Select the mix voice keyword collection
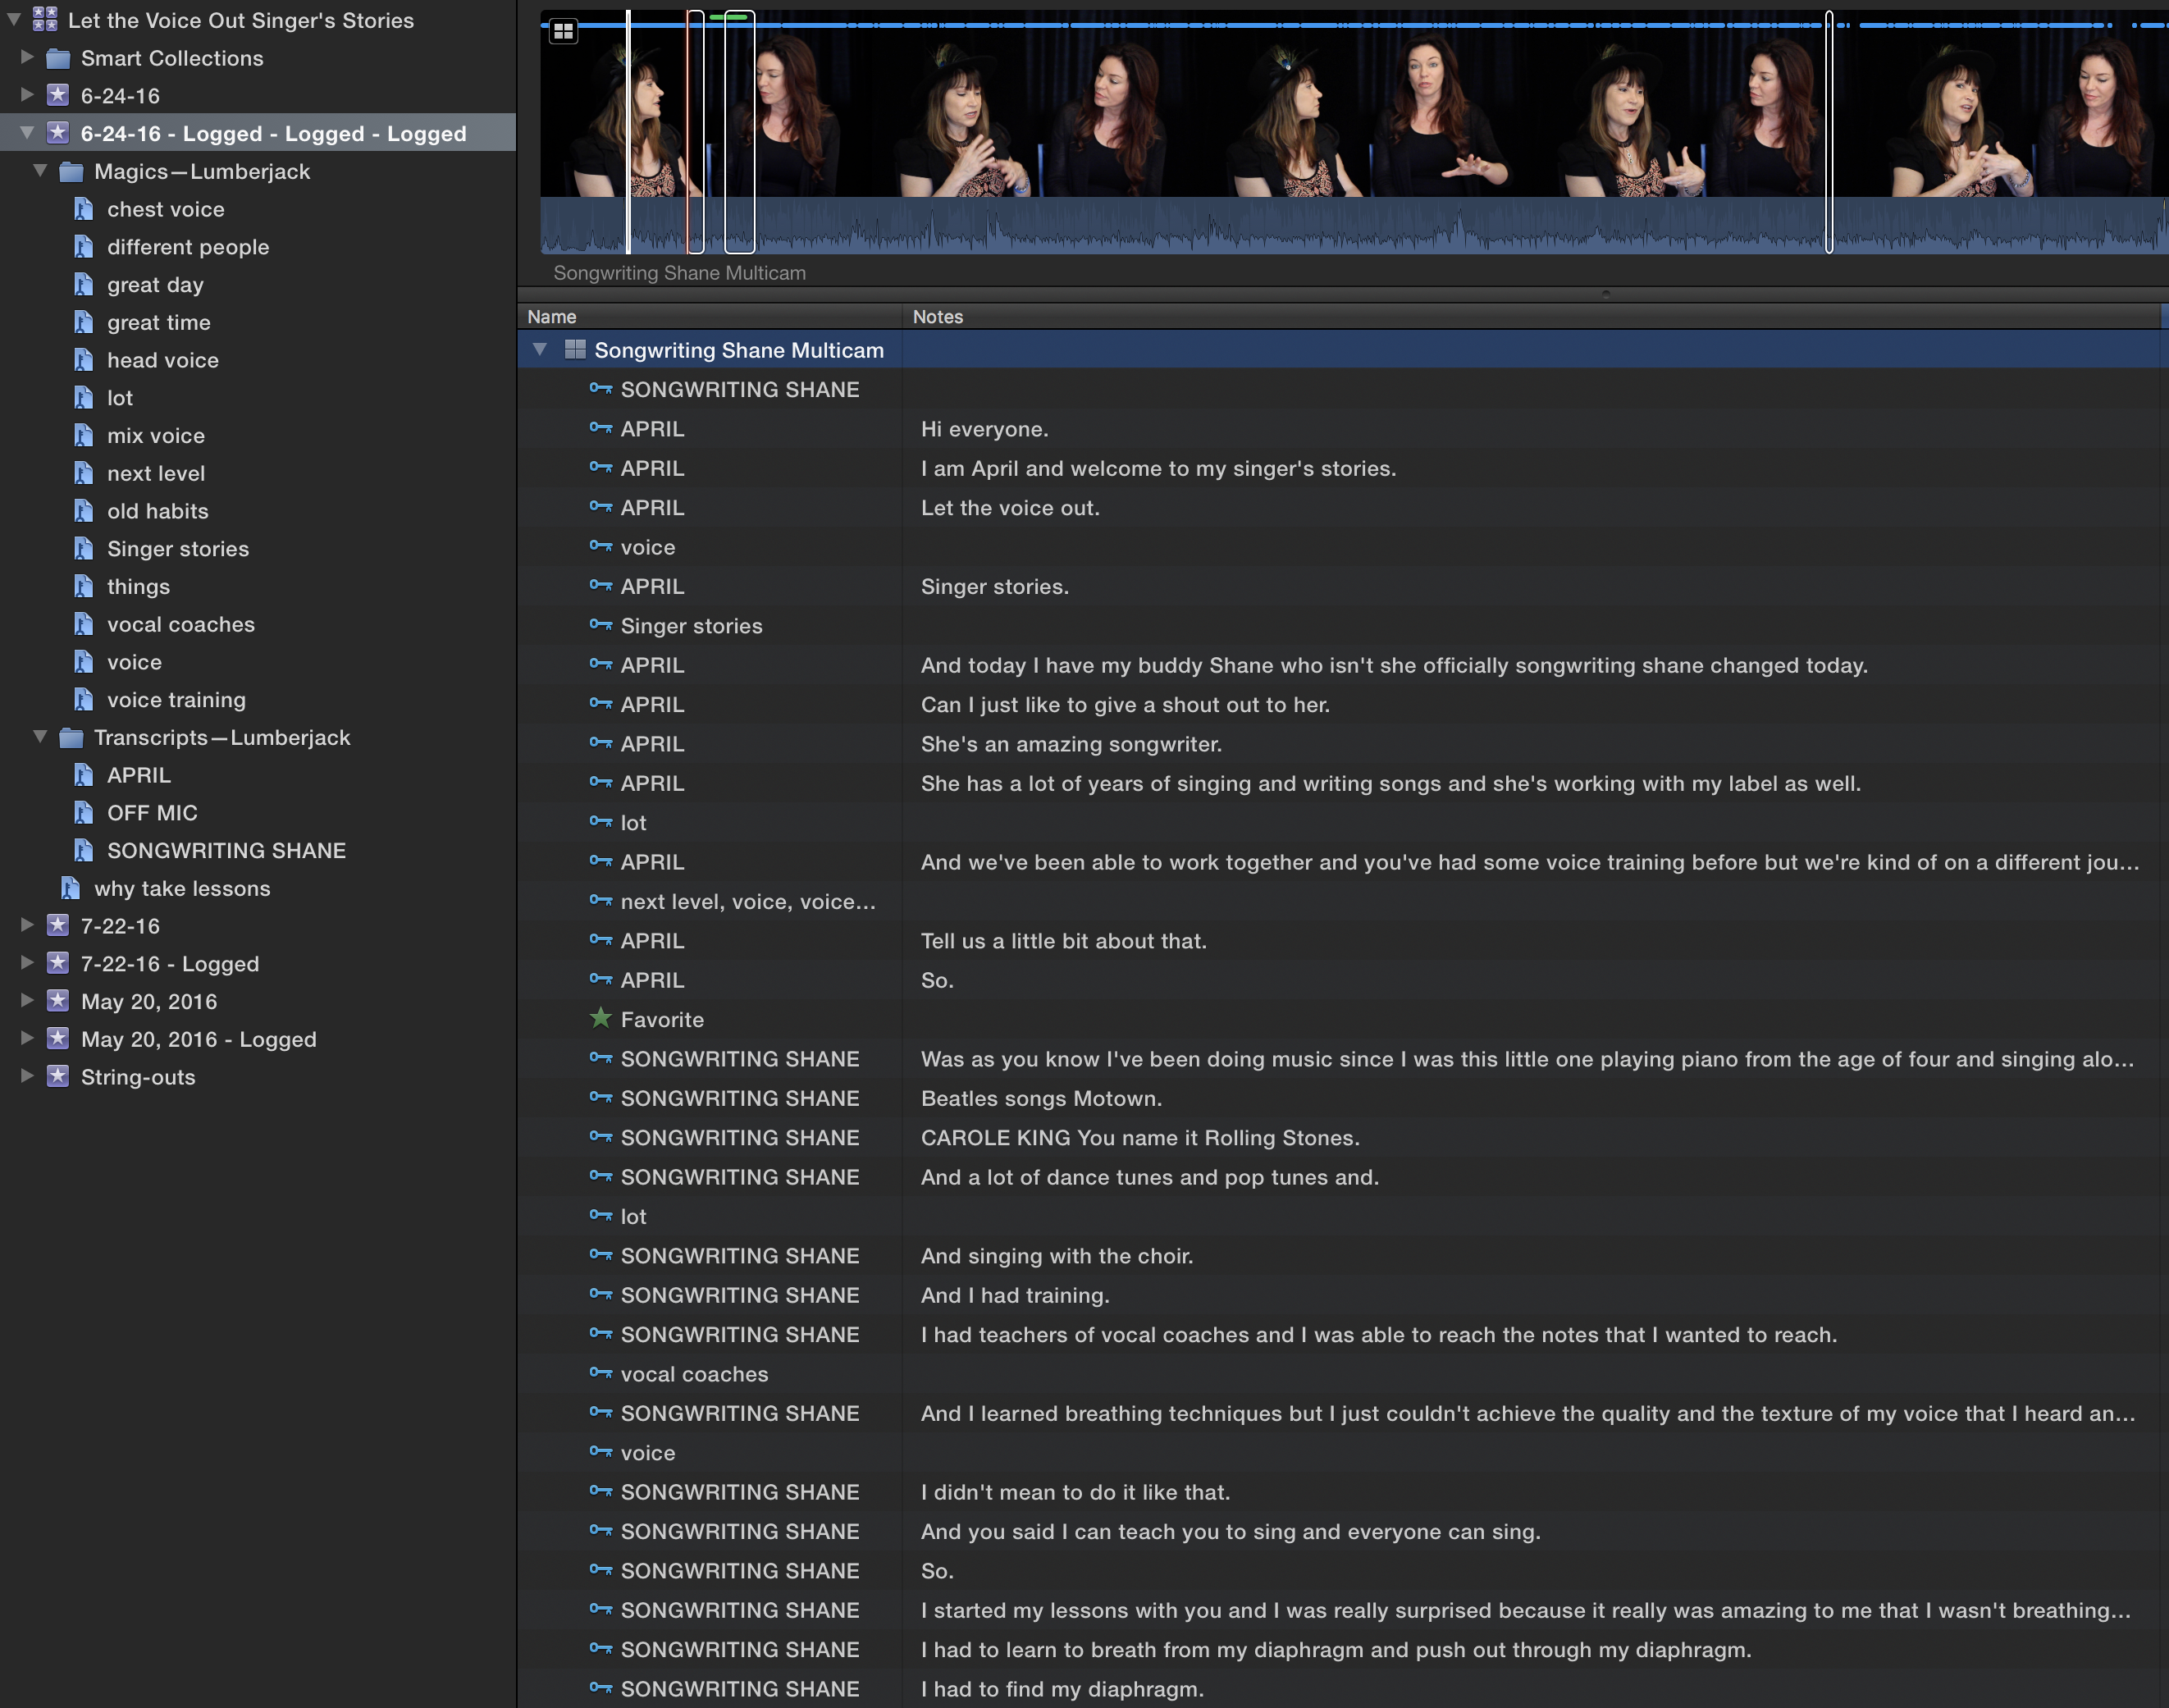This screenshot has height=1708, width=2169. click(x=156, y=436)
